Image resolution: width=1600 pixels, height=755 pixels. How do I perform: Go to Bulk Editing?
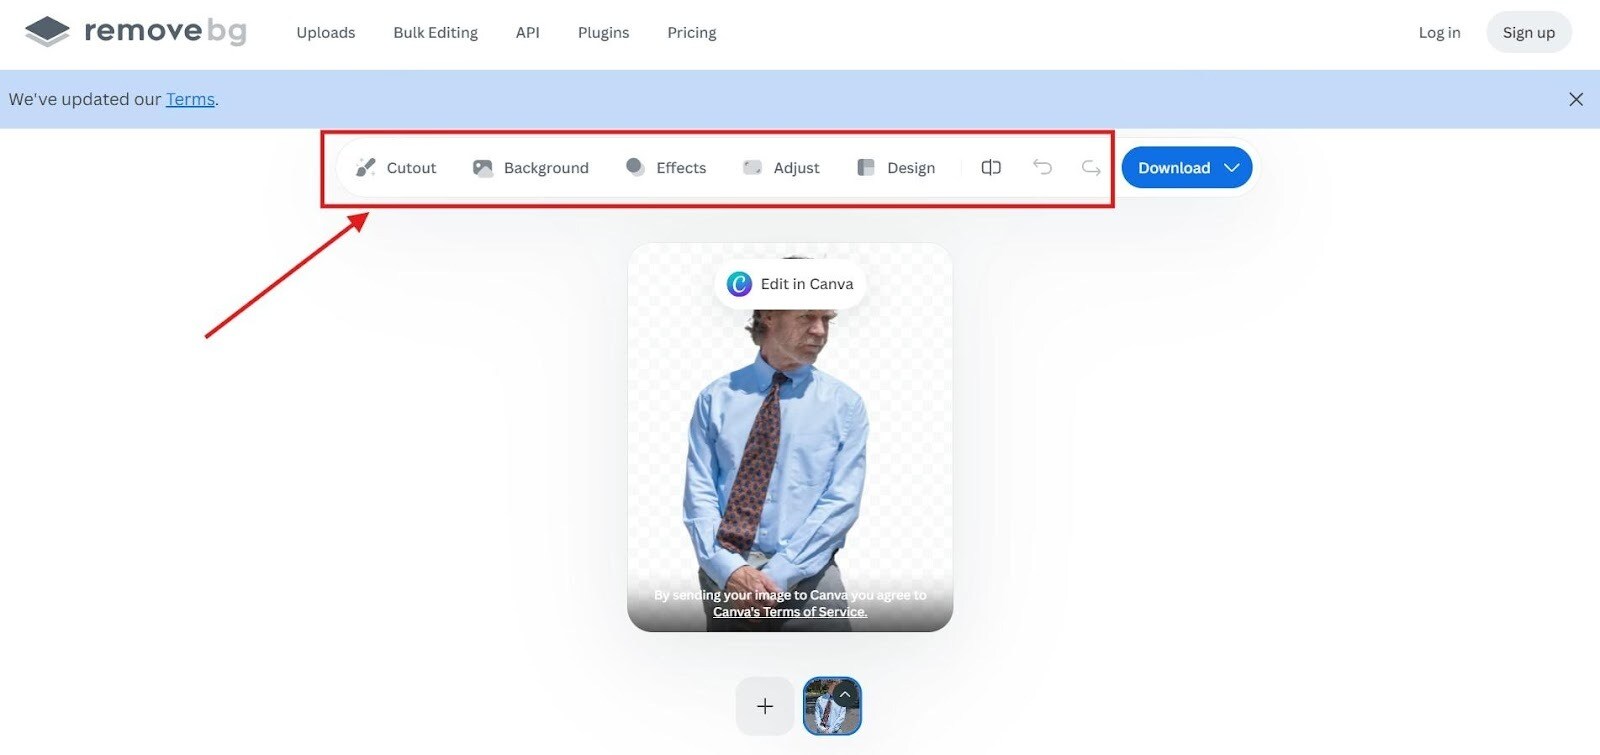435,33
